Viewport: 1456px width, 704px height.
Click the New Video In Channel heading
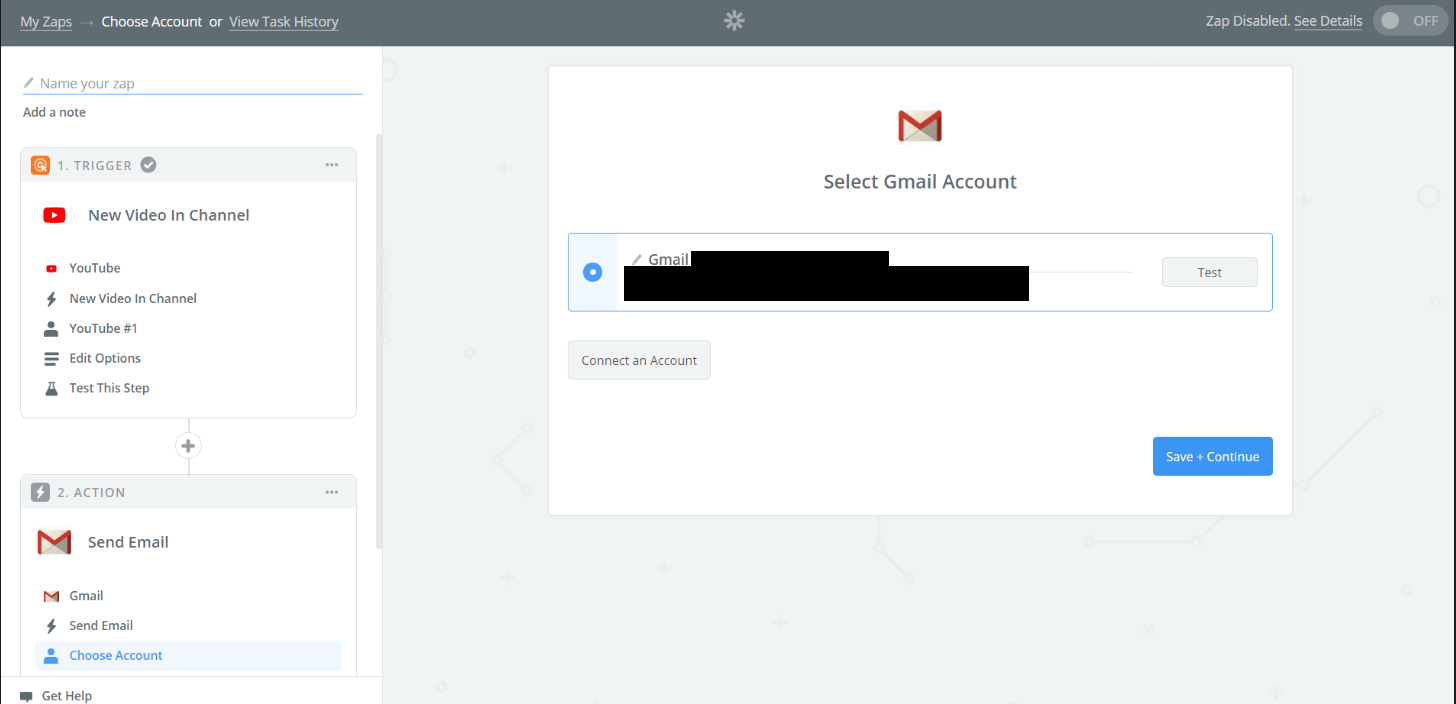169,215
